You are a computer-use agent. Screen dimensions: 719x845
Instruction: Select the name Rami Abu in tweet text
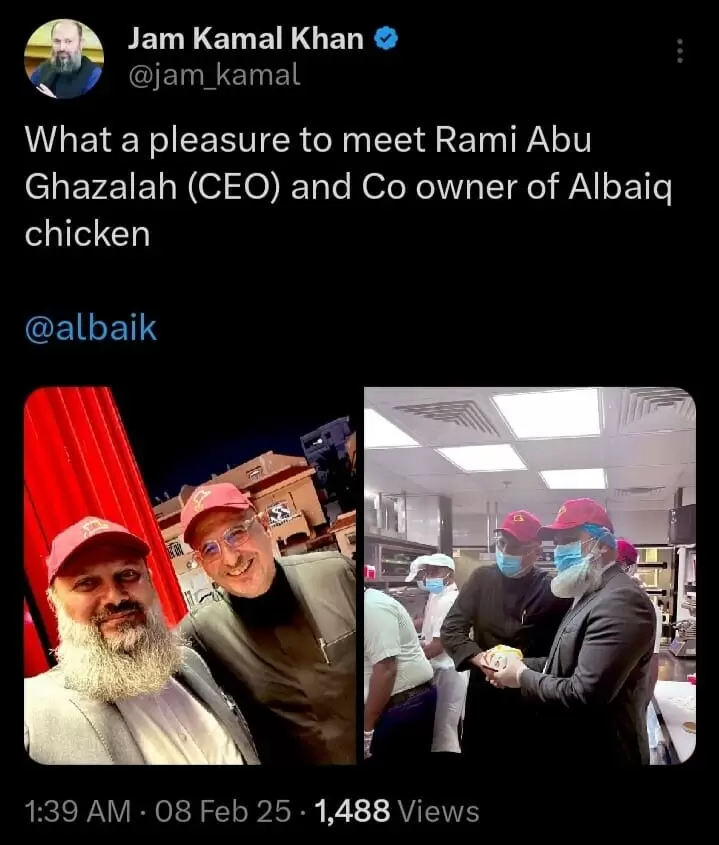point(513,140)
